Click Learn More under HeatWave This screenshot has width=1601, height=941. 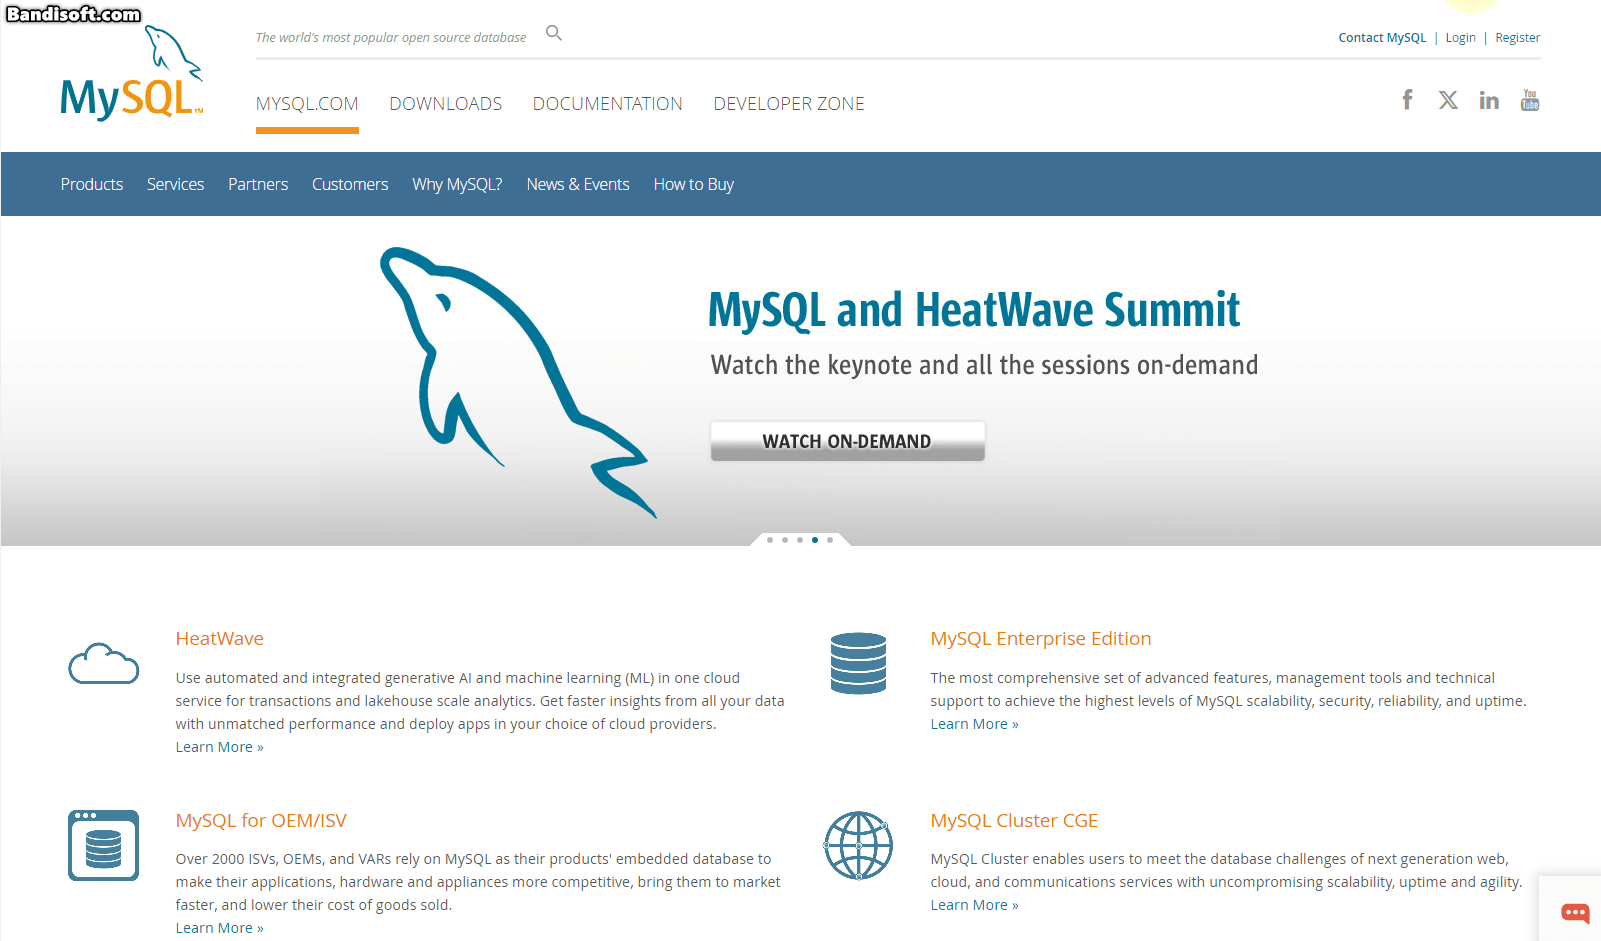tap(220, 747)
